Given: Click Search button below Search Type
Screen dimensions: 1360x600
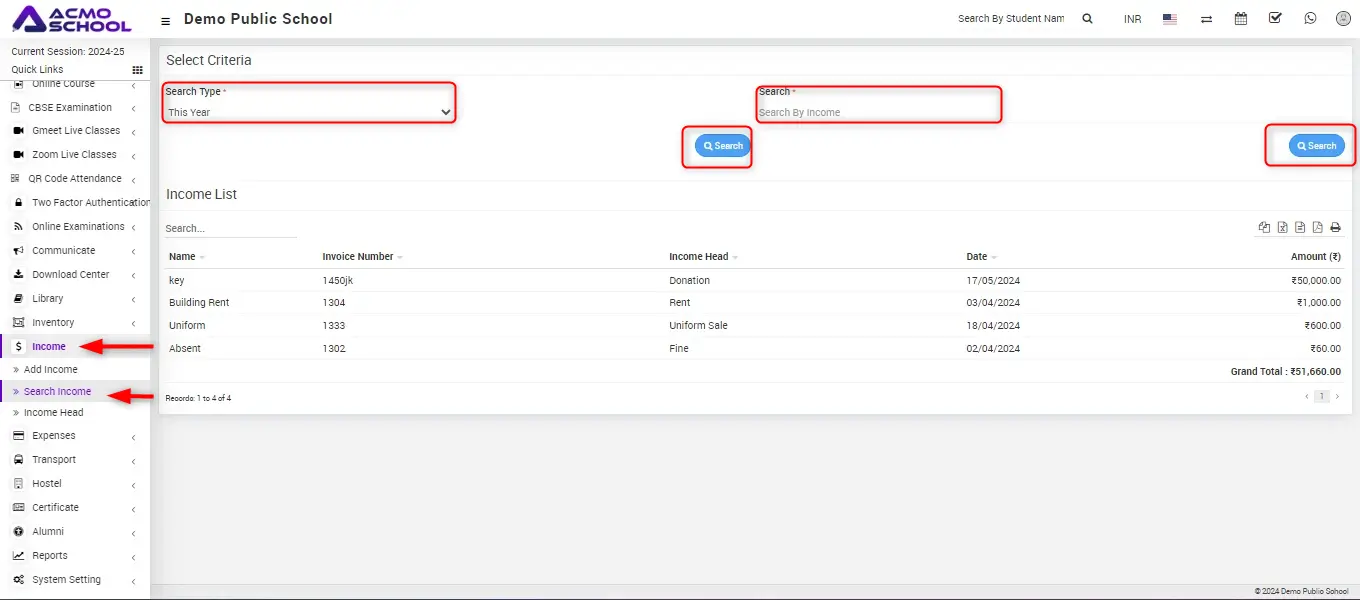Looking at the screenshot, I should (722, 146).
